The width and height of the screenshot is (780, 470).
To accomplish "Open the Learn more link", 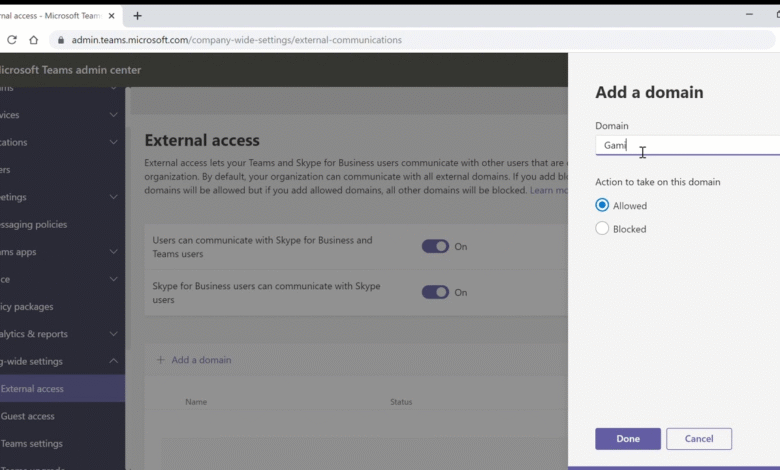I will 549,190.
